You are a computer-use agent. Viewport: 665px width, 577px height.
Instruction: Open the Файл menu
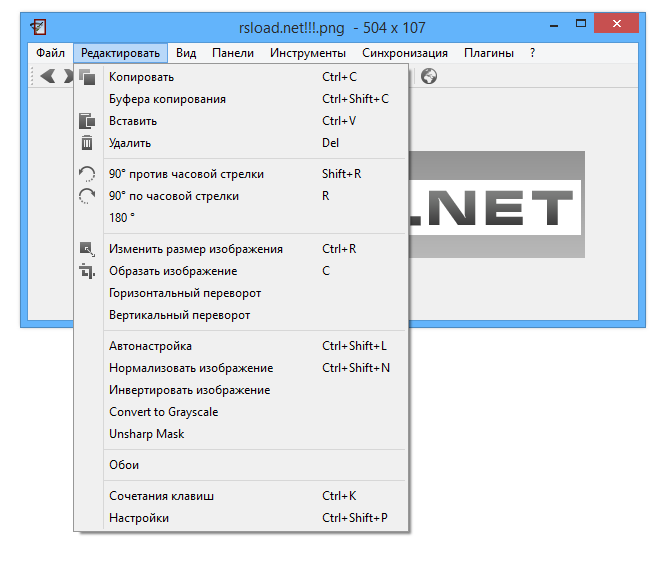coord(50,53)
